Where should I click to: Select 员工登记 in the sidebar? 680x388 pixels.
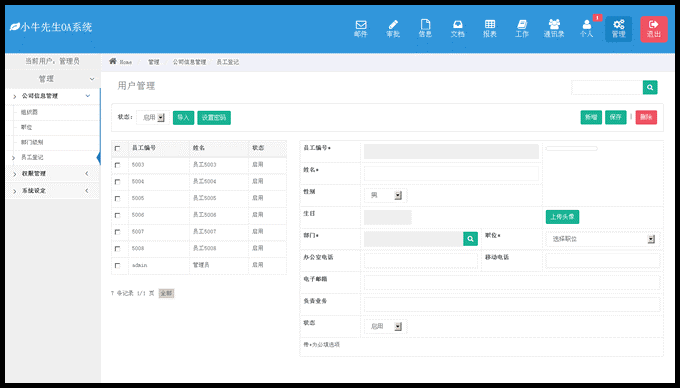coord(32,157)
